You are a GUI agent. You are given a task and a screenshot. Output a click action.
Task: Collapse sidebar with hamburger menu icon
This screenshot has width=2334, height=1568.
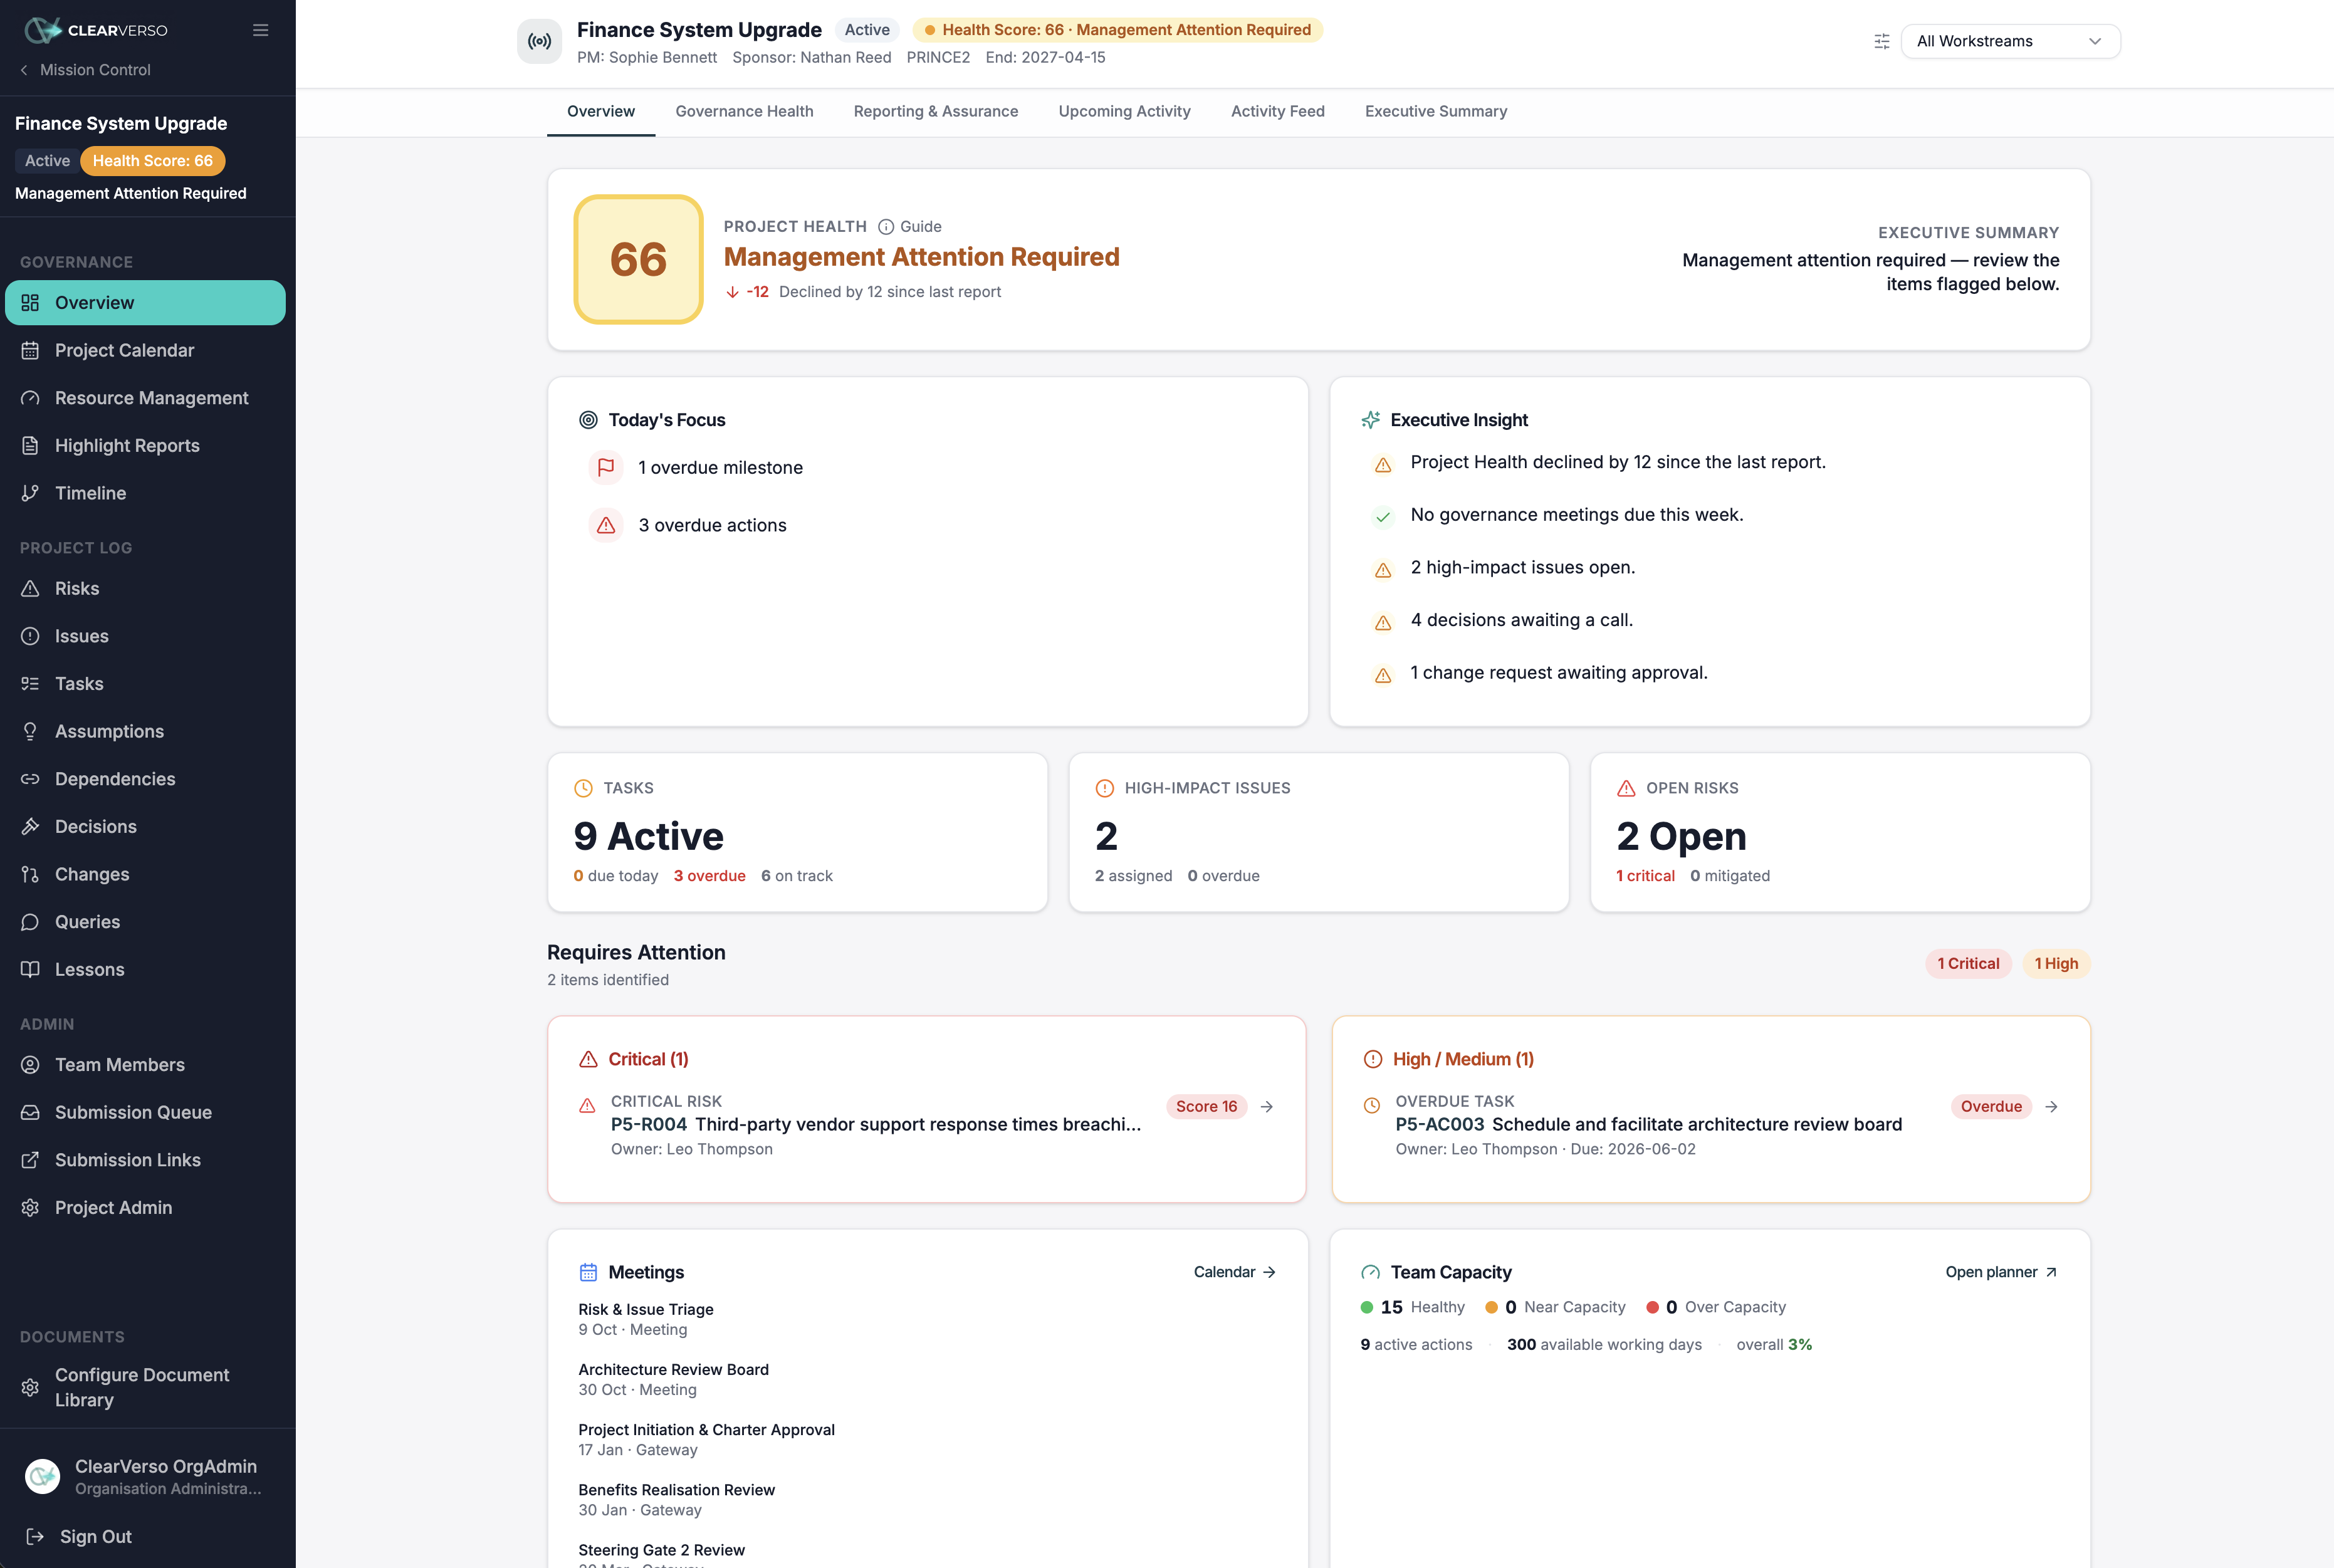point(260,30)
